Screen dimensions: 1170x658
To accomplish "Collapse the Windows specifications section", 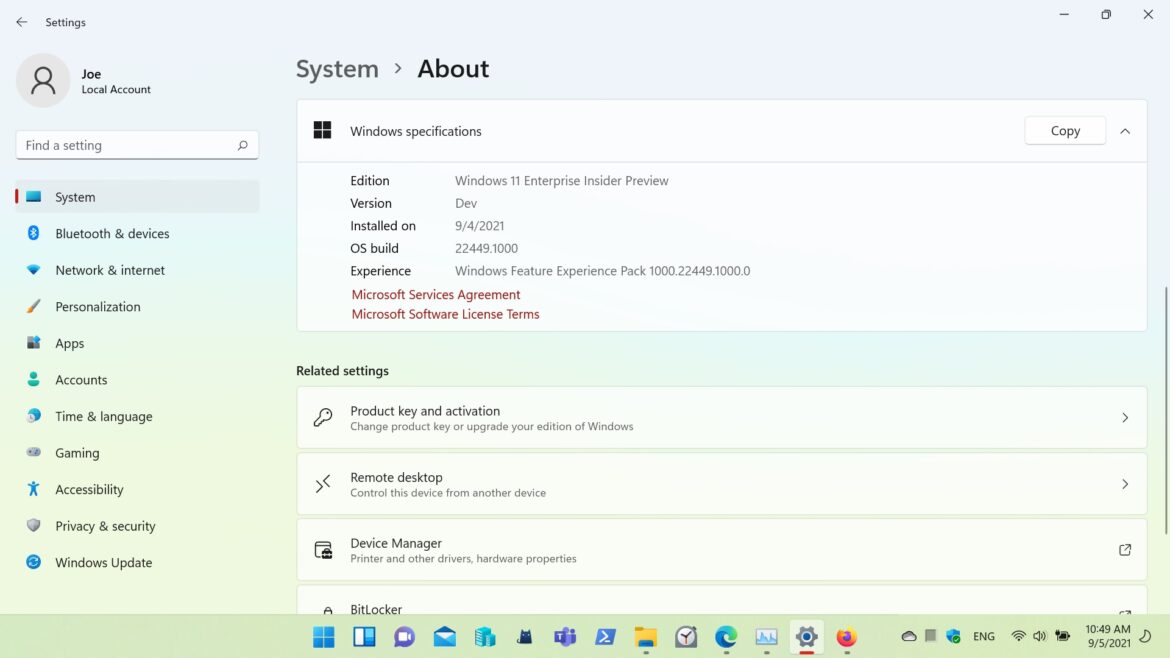I will tap(1125, 131).
